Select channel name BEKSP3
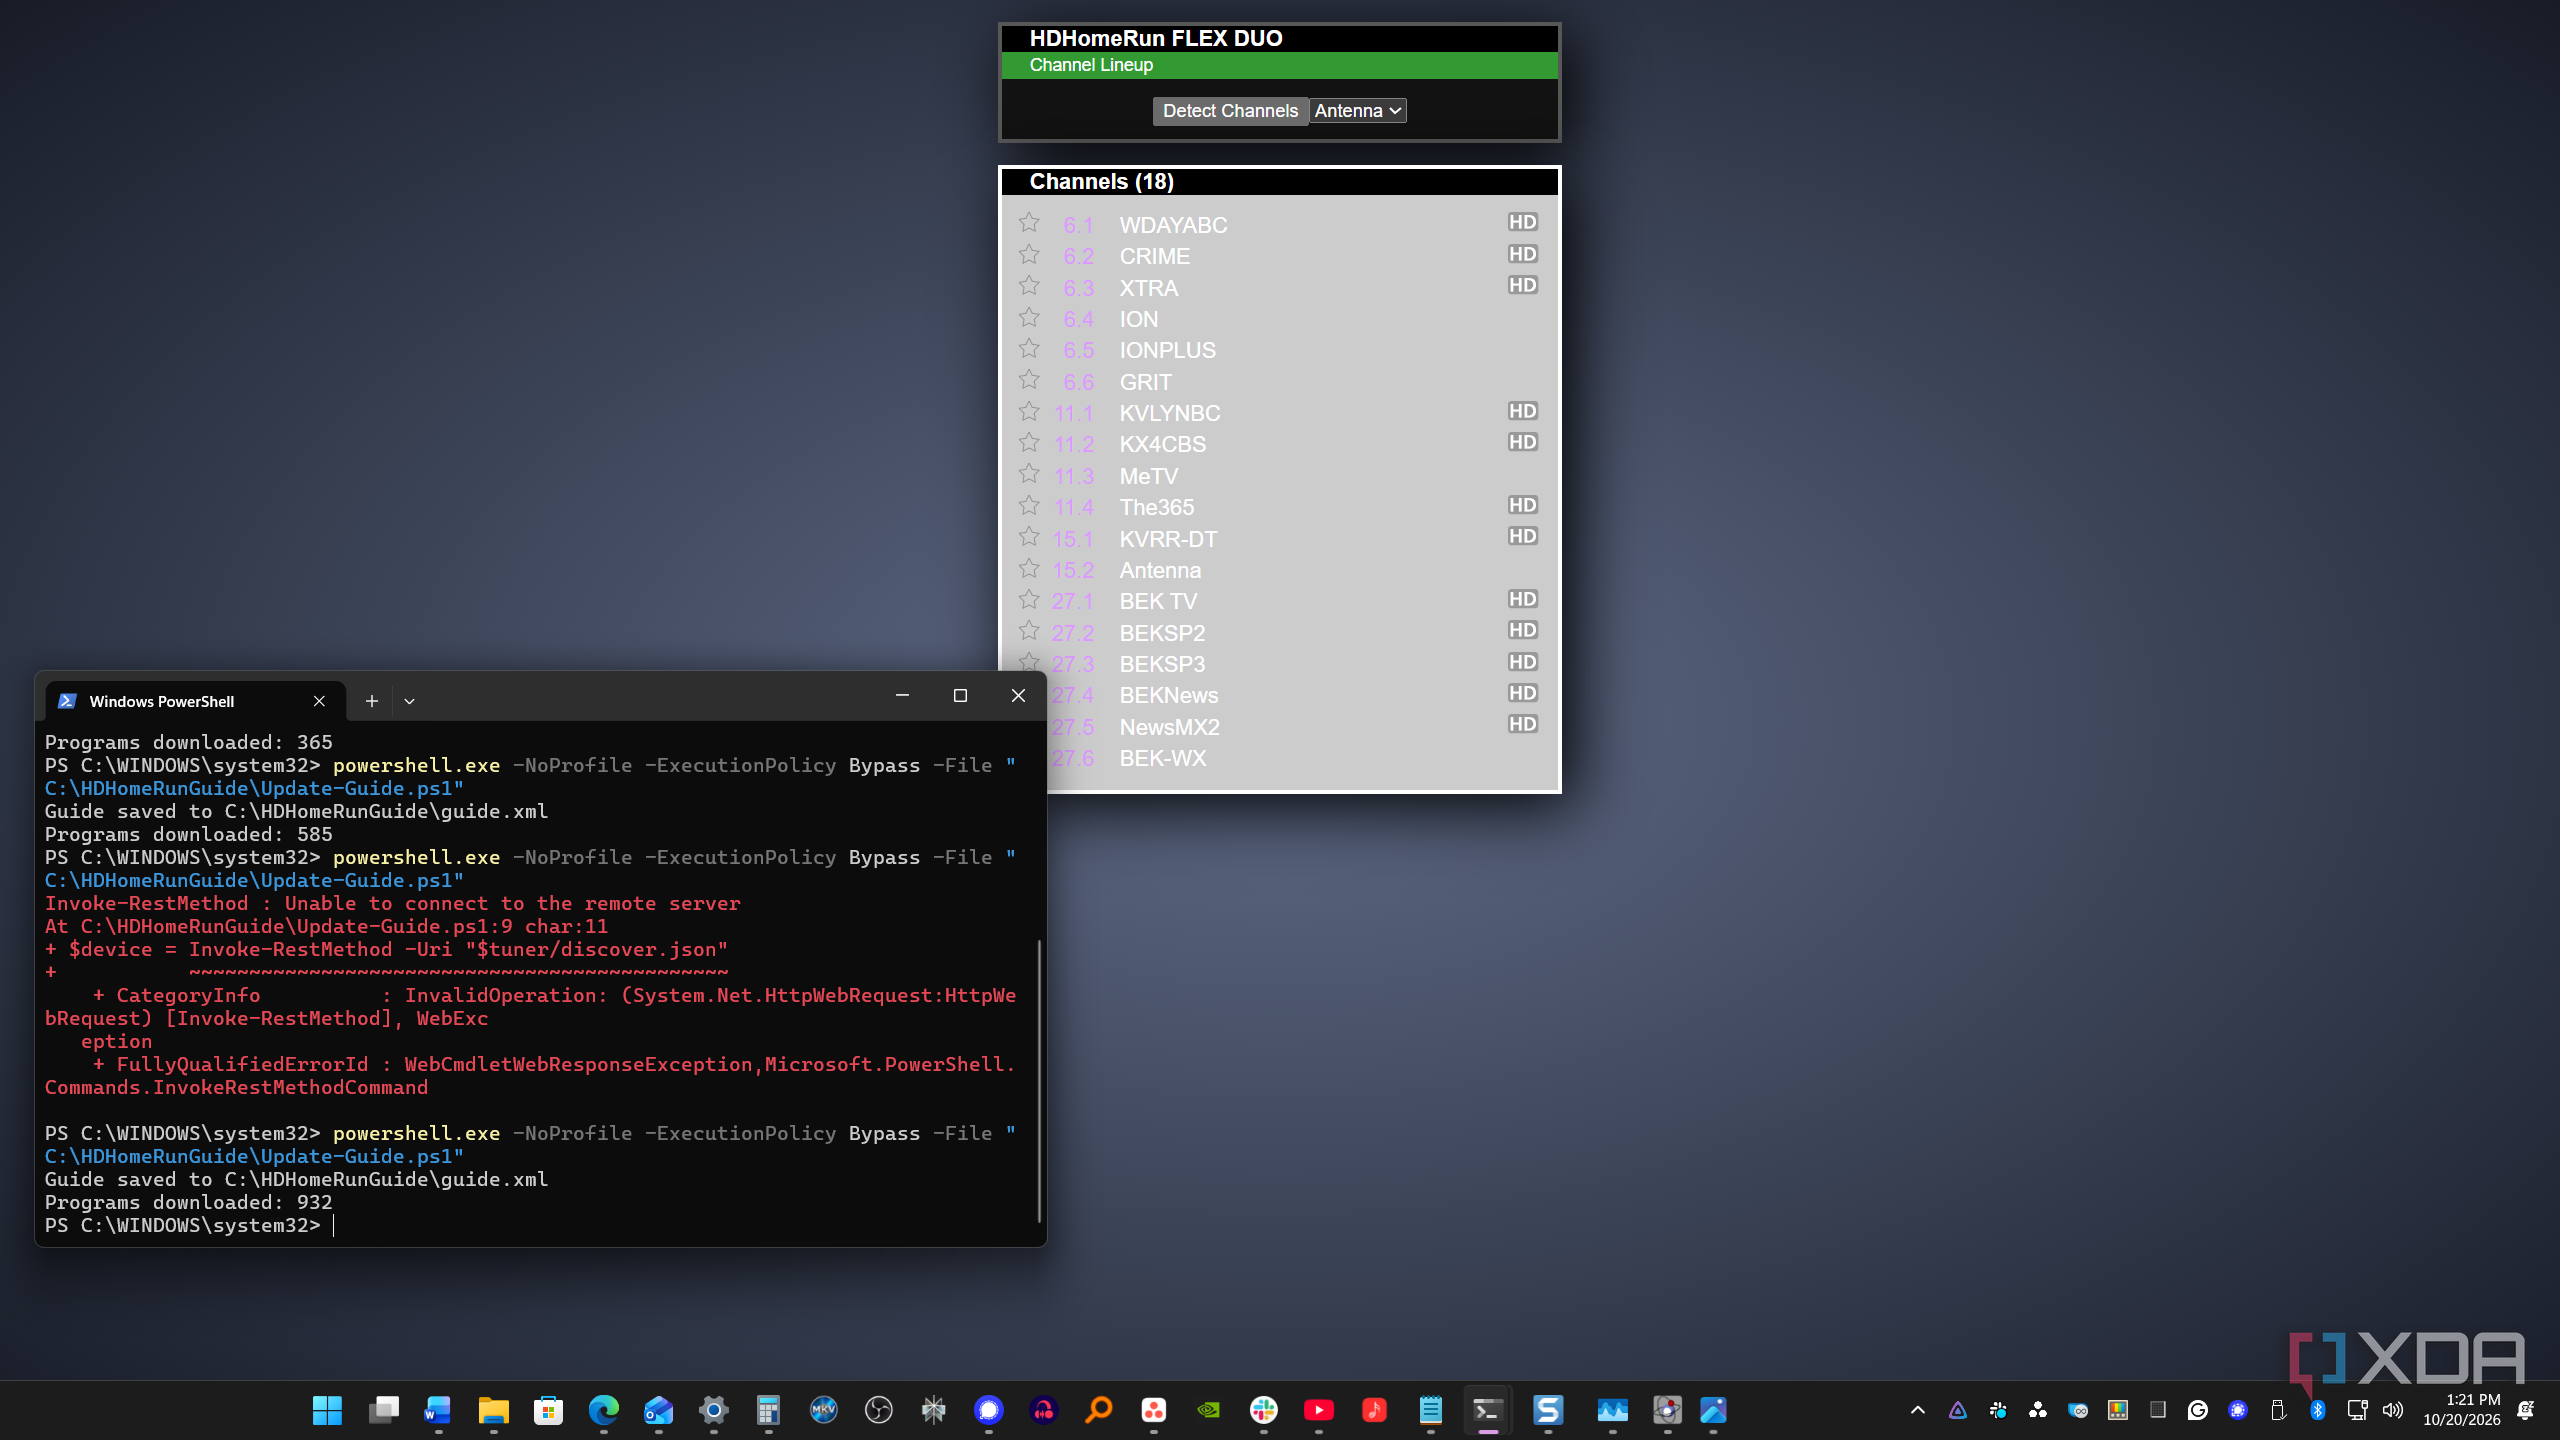Image resolution: width=2560 pixels, height=1440 pixels. tap(1162, 664)
